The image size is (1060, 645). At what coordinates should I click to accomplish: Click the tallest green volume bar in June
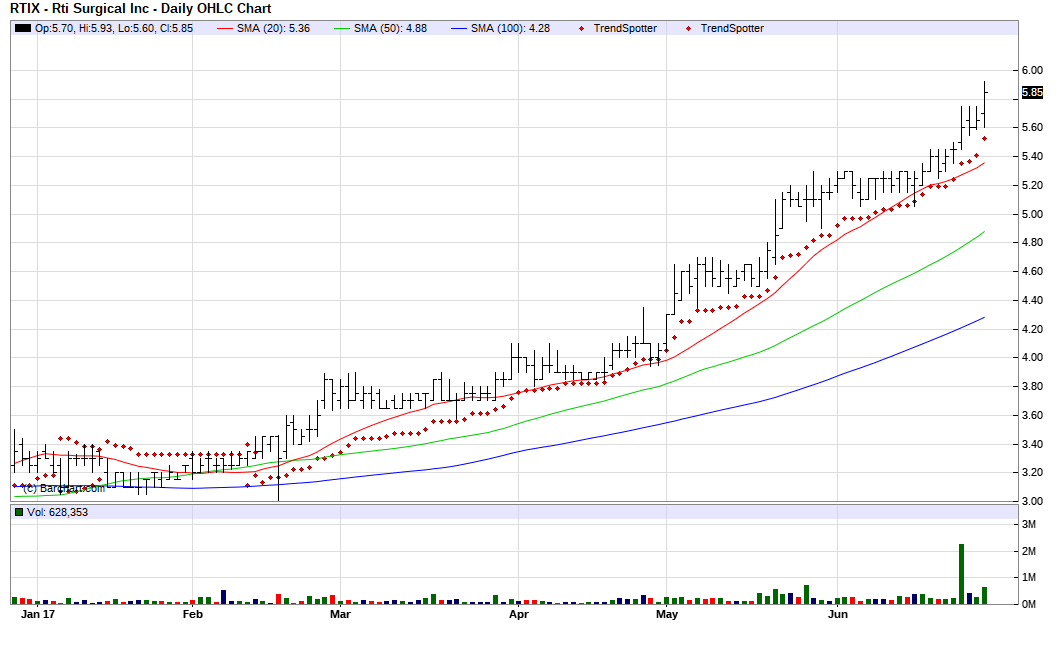[961, 574]
